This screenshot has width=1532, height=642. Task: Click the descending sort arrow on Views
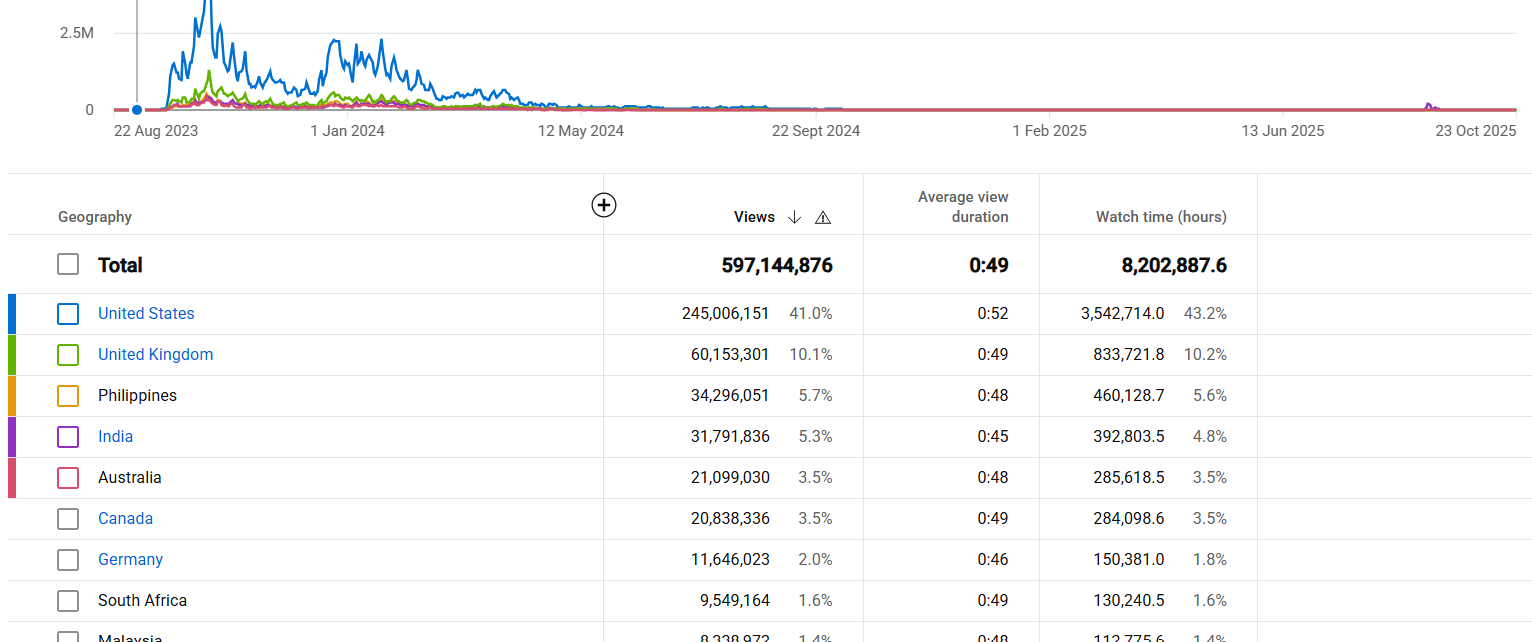click(795, 217)
